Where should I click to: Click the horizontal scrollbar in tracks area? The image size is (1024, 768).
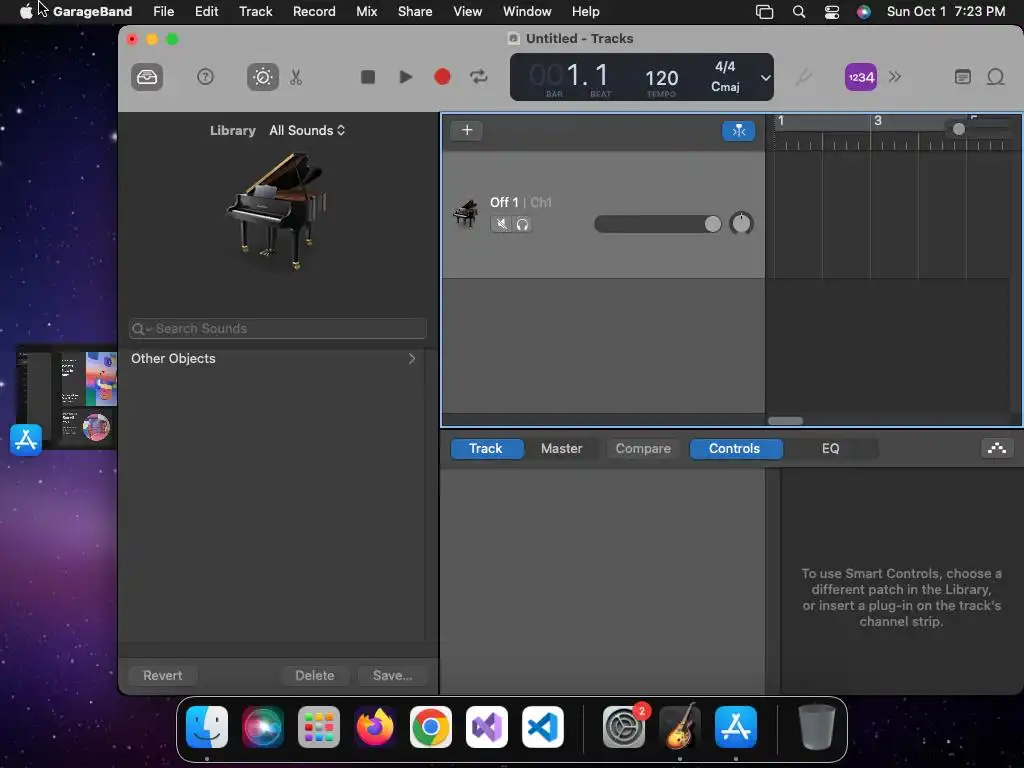(x=785, y=421)
